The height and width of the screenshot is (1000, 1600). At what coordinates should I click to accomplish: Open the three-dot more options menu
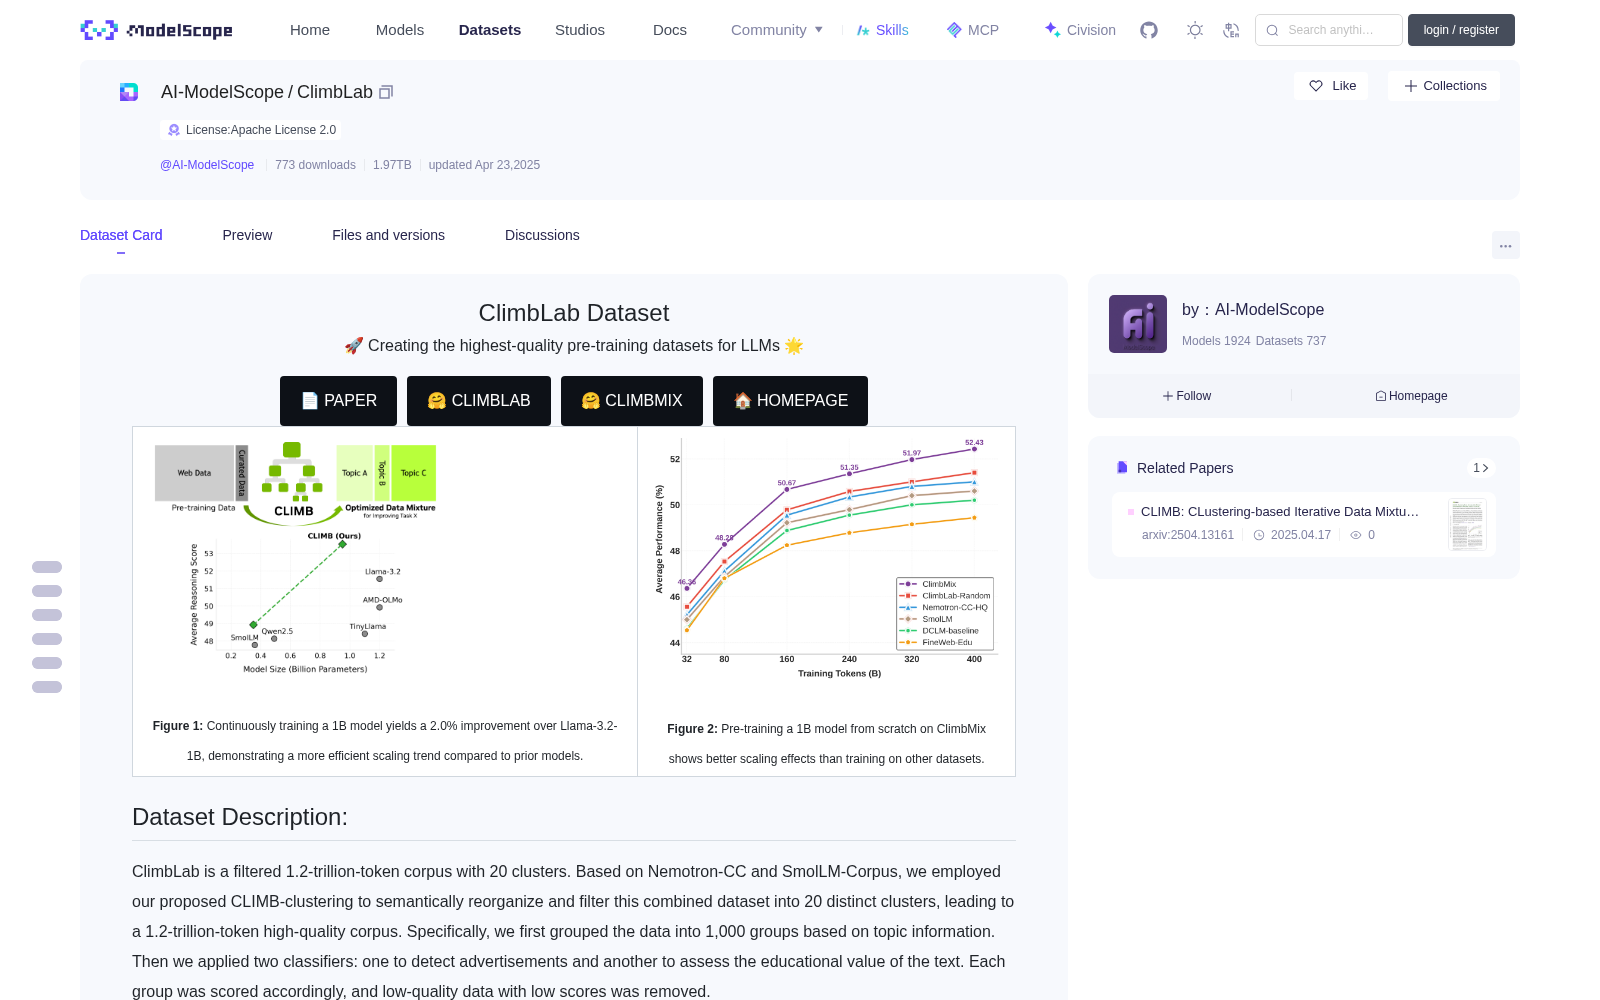pos(1505,245)
